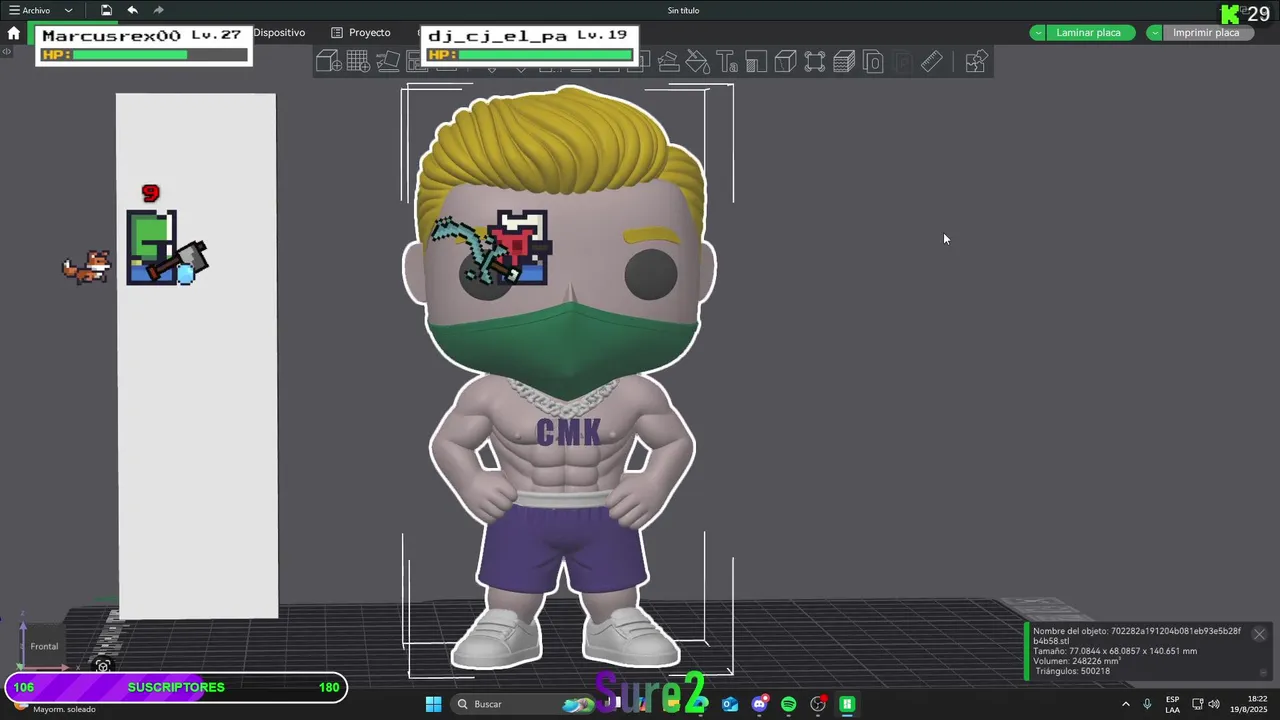Select the figure model in the viewport
This screenshot has width=1280, height=720.
565,380
